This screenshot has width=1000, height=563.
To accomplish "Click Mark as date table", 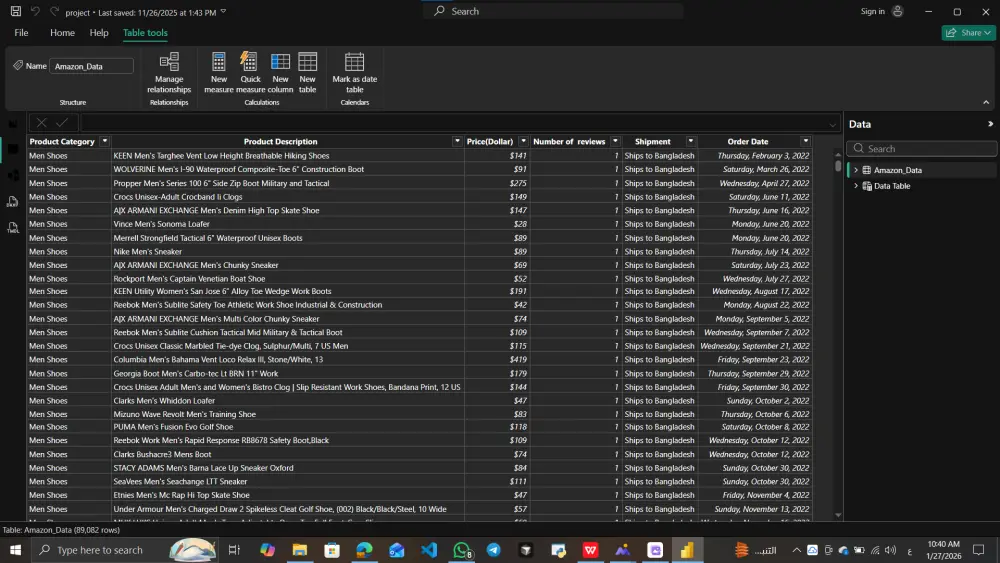I will point(355,73).
